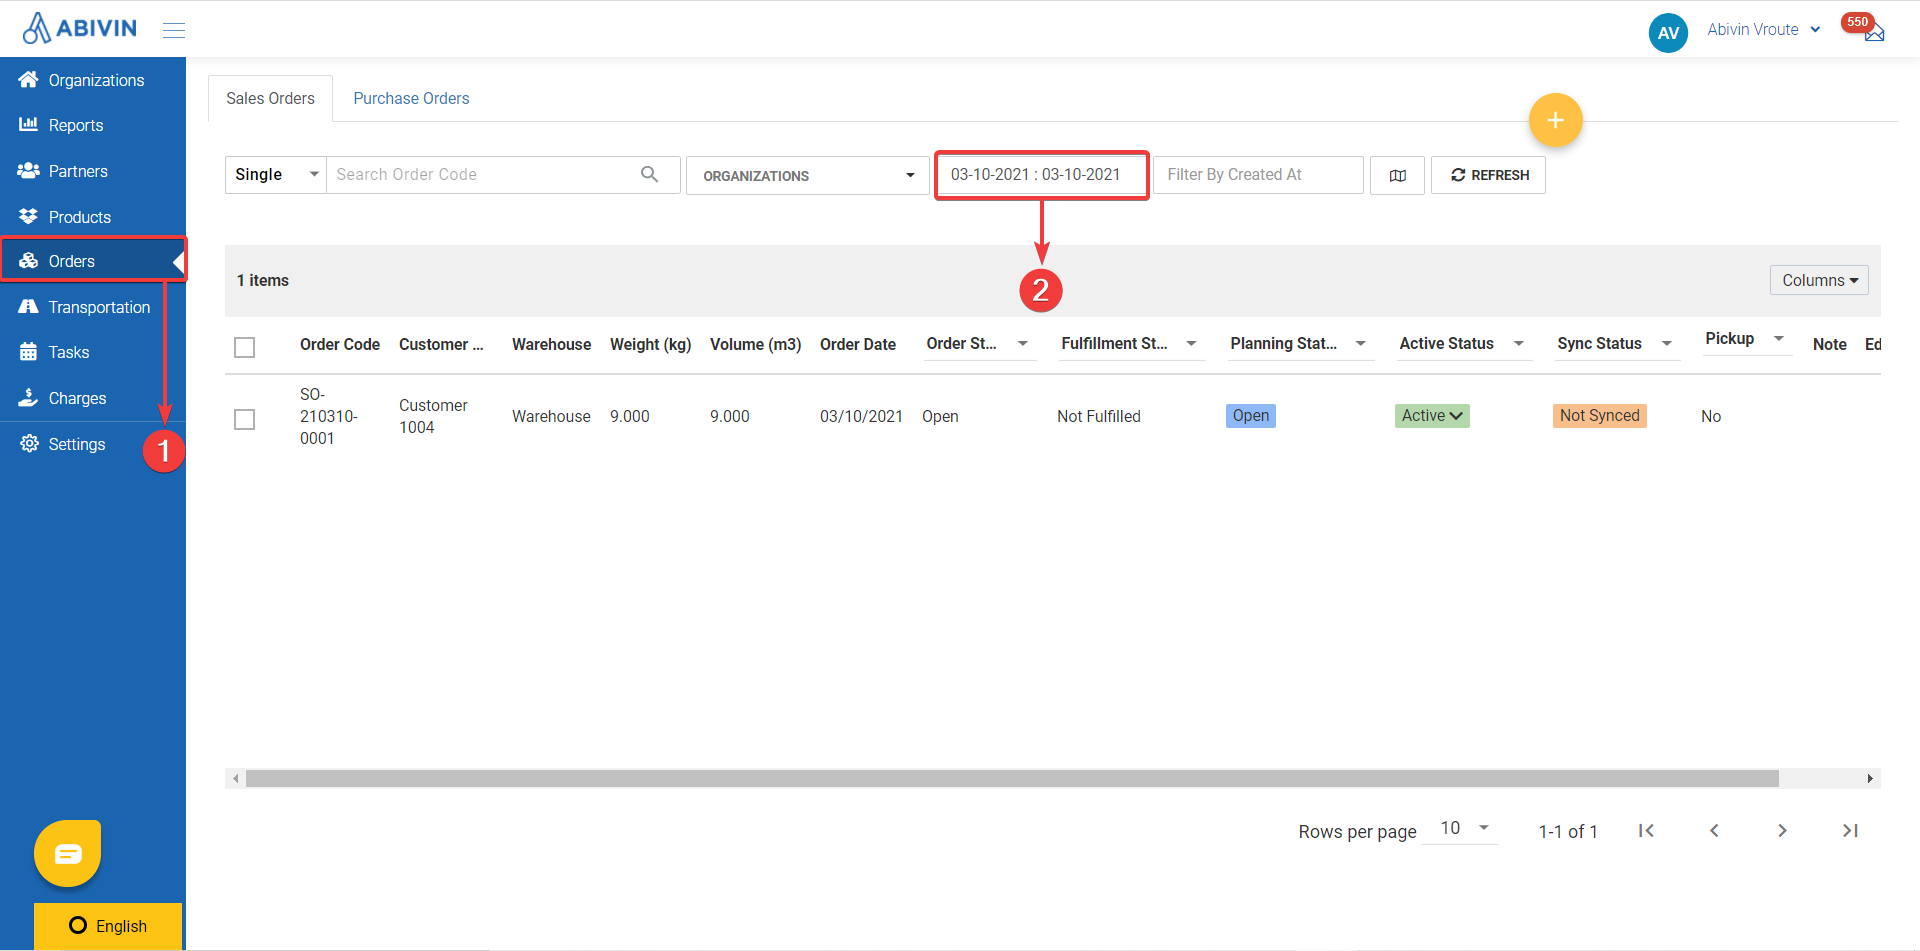The width and height of the screenshot is (1920, 951).
Task: Open Planning Status column filter
Action: click(1360, 343)
